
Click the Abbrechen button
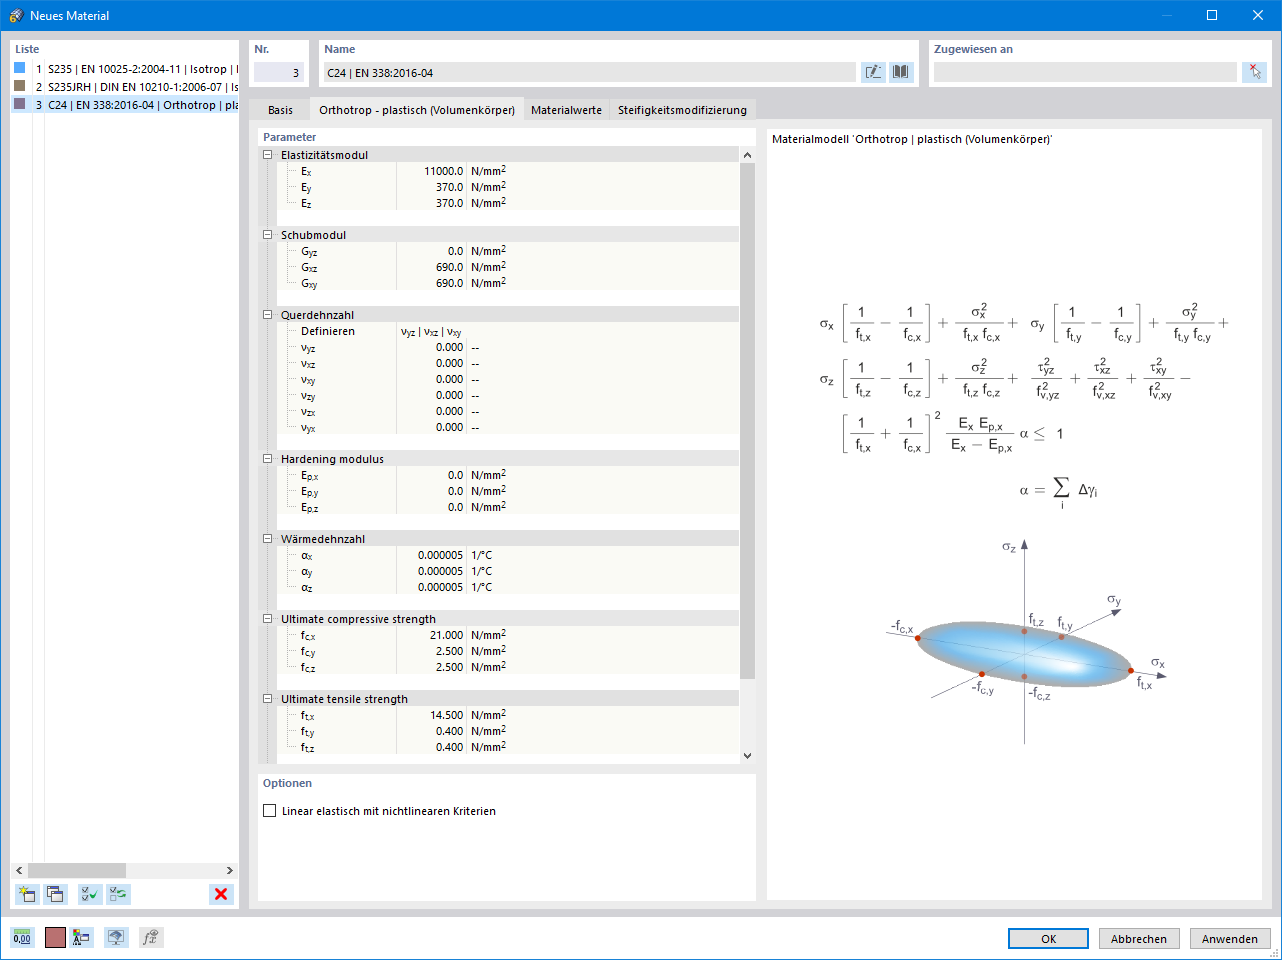tap(1139, 939)
